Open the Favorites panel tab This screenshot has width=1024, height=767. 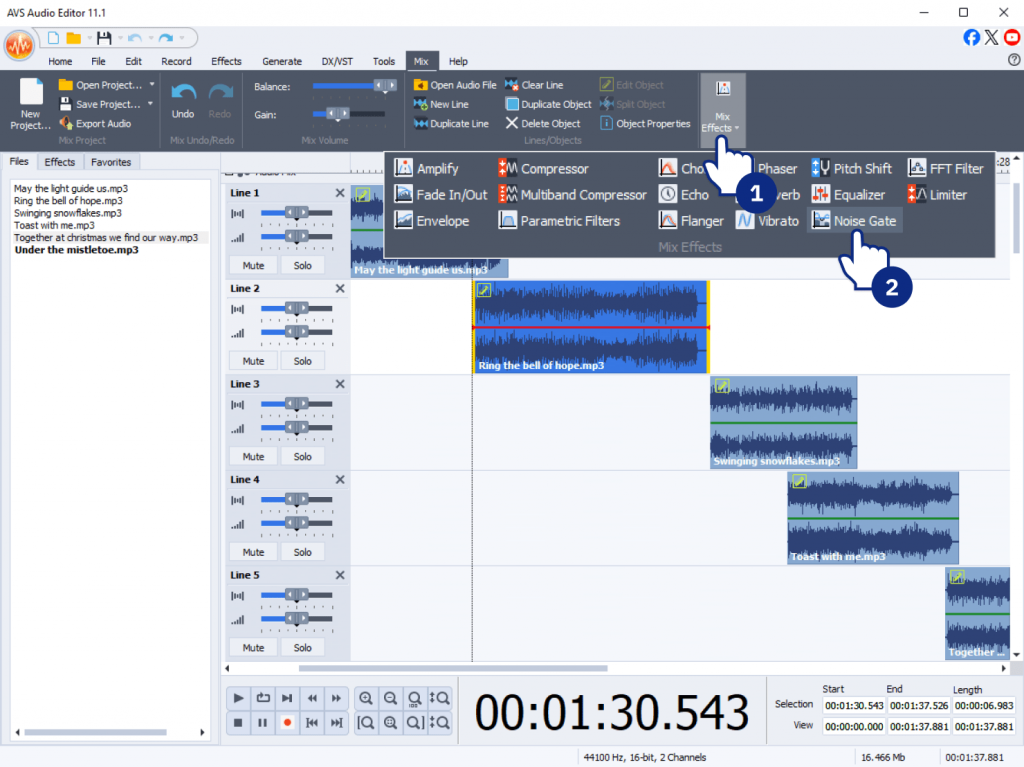pyautogui.click(x=110, y=162)
